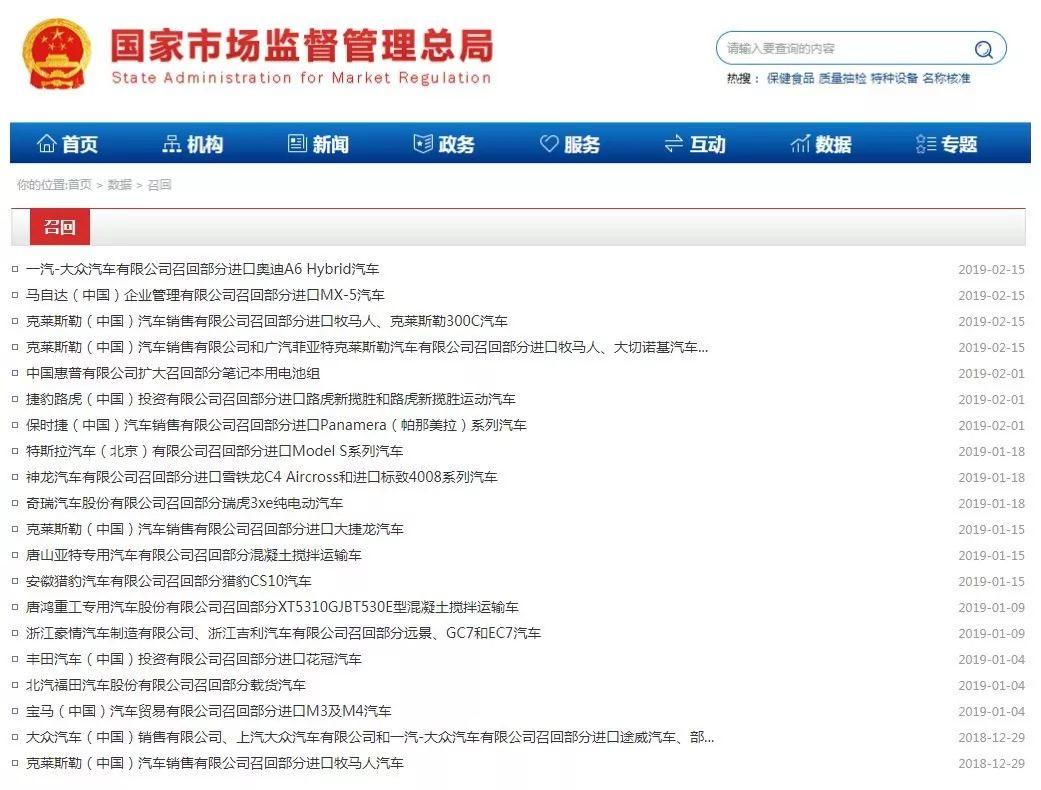This screenshot has height=790, width=1041.
Task: Select hot search term 名称核准
Action: (x=946, y=78)
